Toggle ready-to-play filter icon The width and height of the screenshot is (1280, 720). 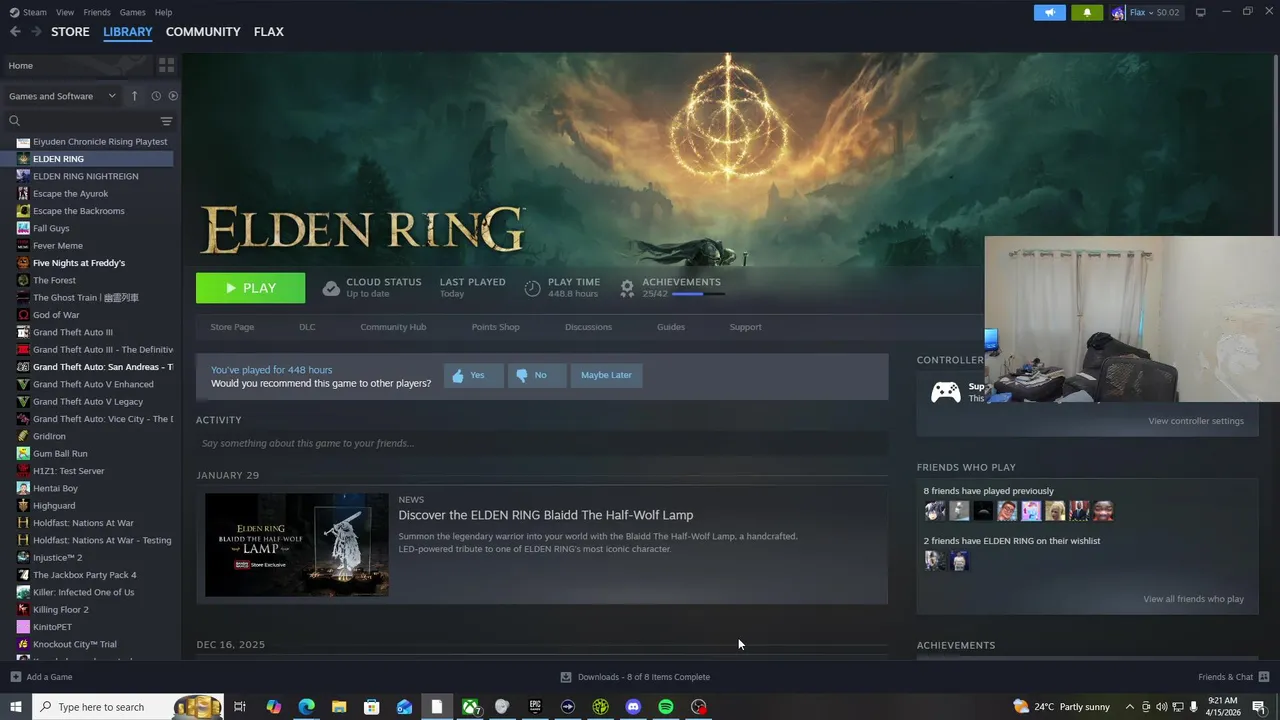[x=173, y=96]
